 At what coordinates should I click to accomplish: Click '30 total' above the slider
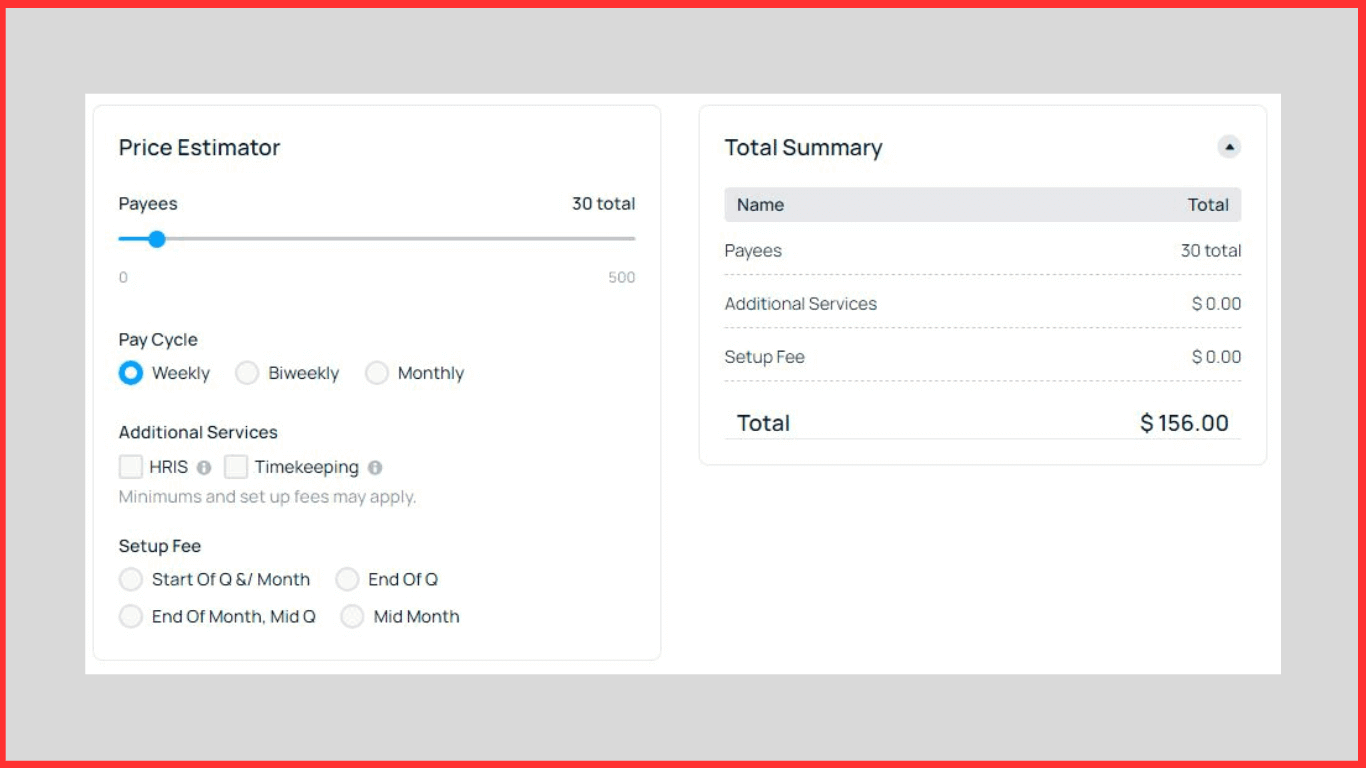pyautogui.click(x=603, y=204)
